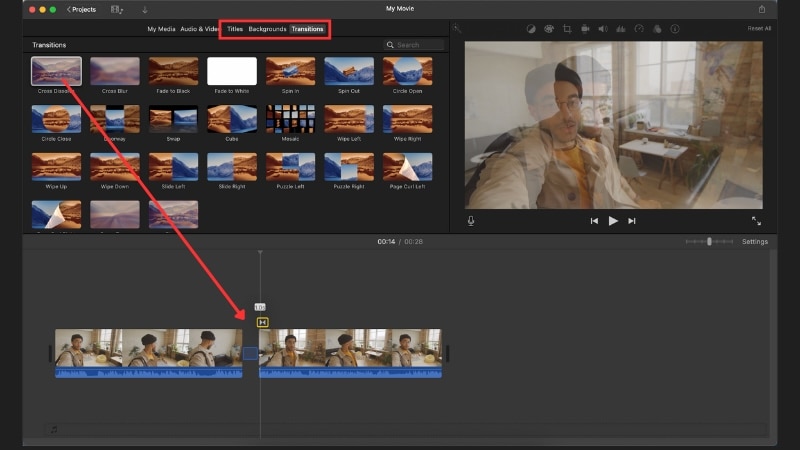Select the Cube transition
This screenshot has width=800, height=450.
pos(232,119)
